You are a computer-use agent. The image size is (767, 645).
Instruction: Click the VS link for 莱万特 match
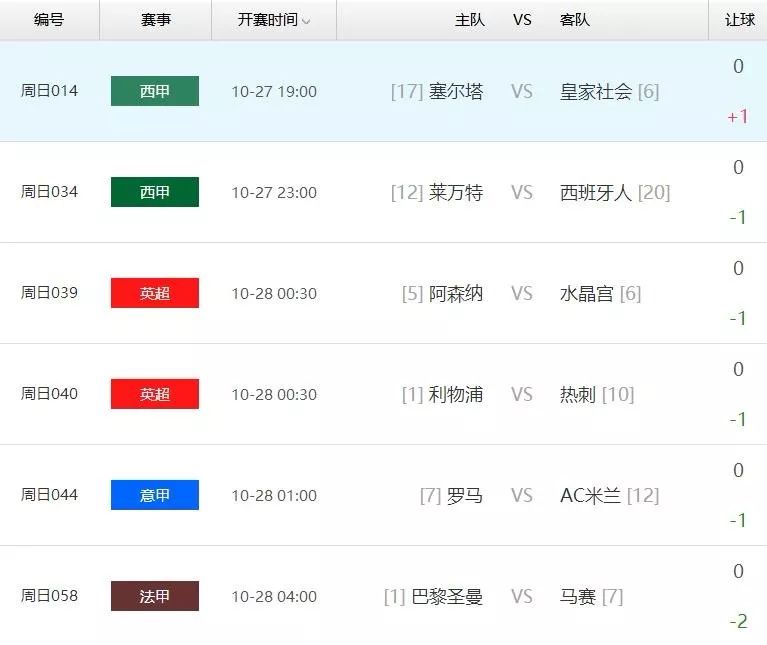[522, 193]
